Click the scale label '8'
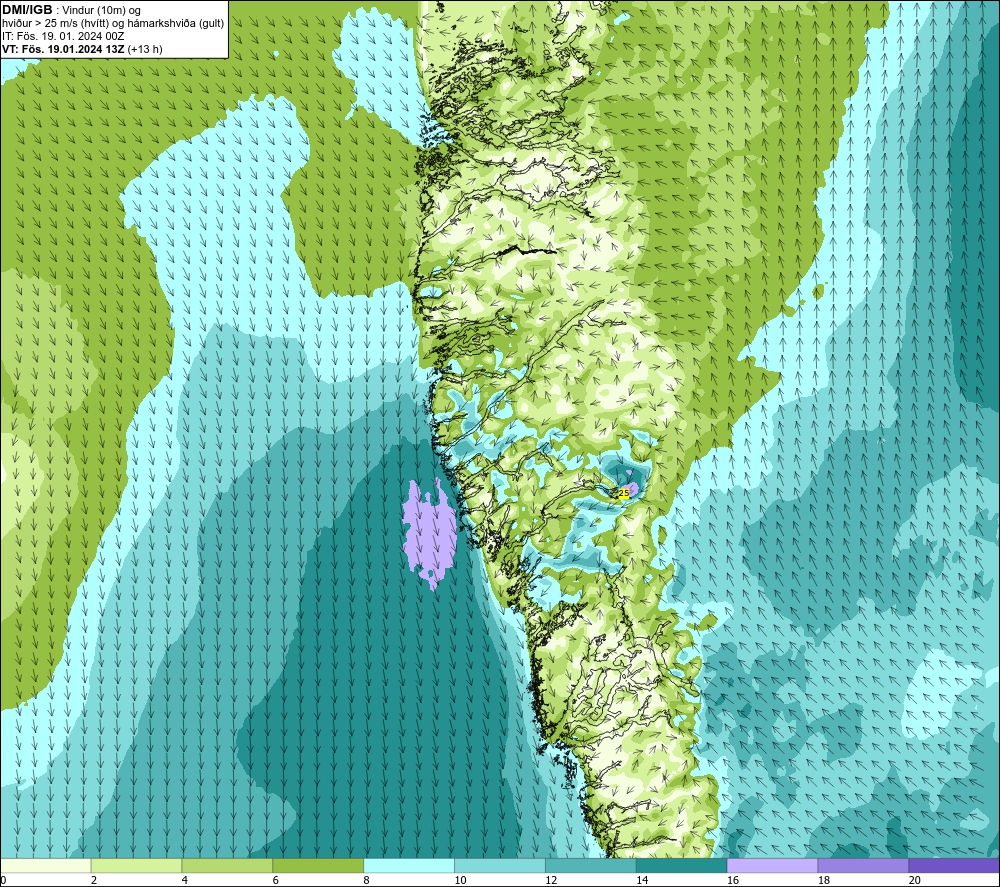Screen dimensions: 1000x887 click(x=366, y=881)
